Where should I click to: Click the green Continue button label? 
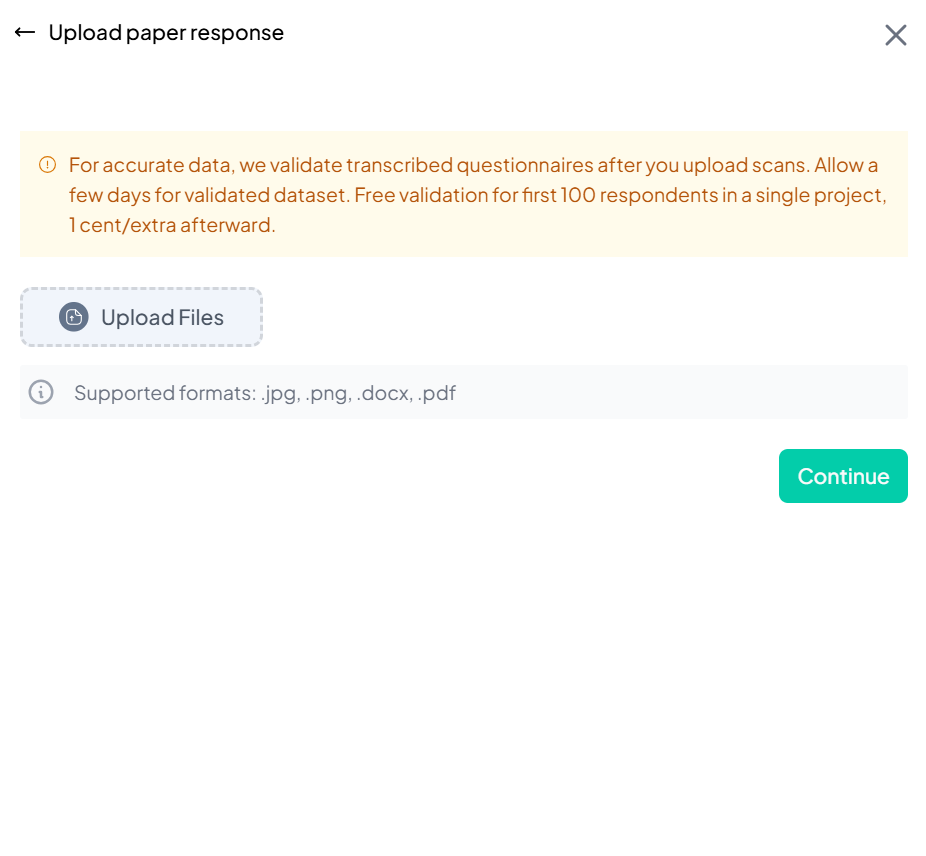point(843,475)
